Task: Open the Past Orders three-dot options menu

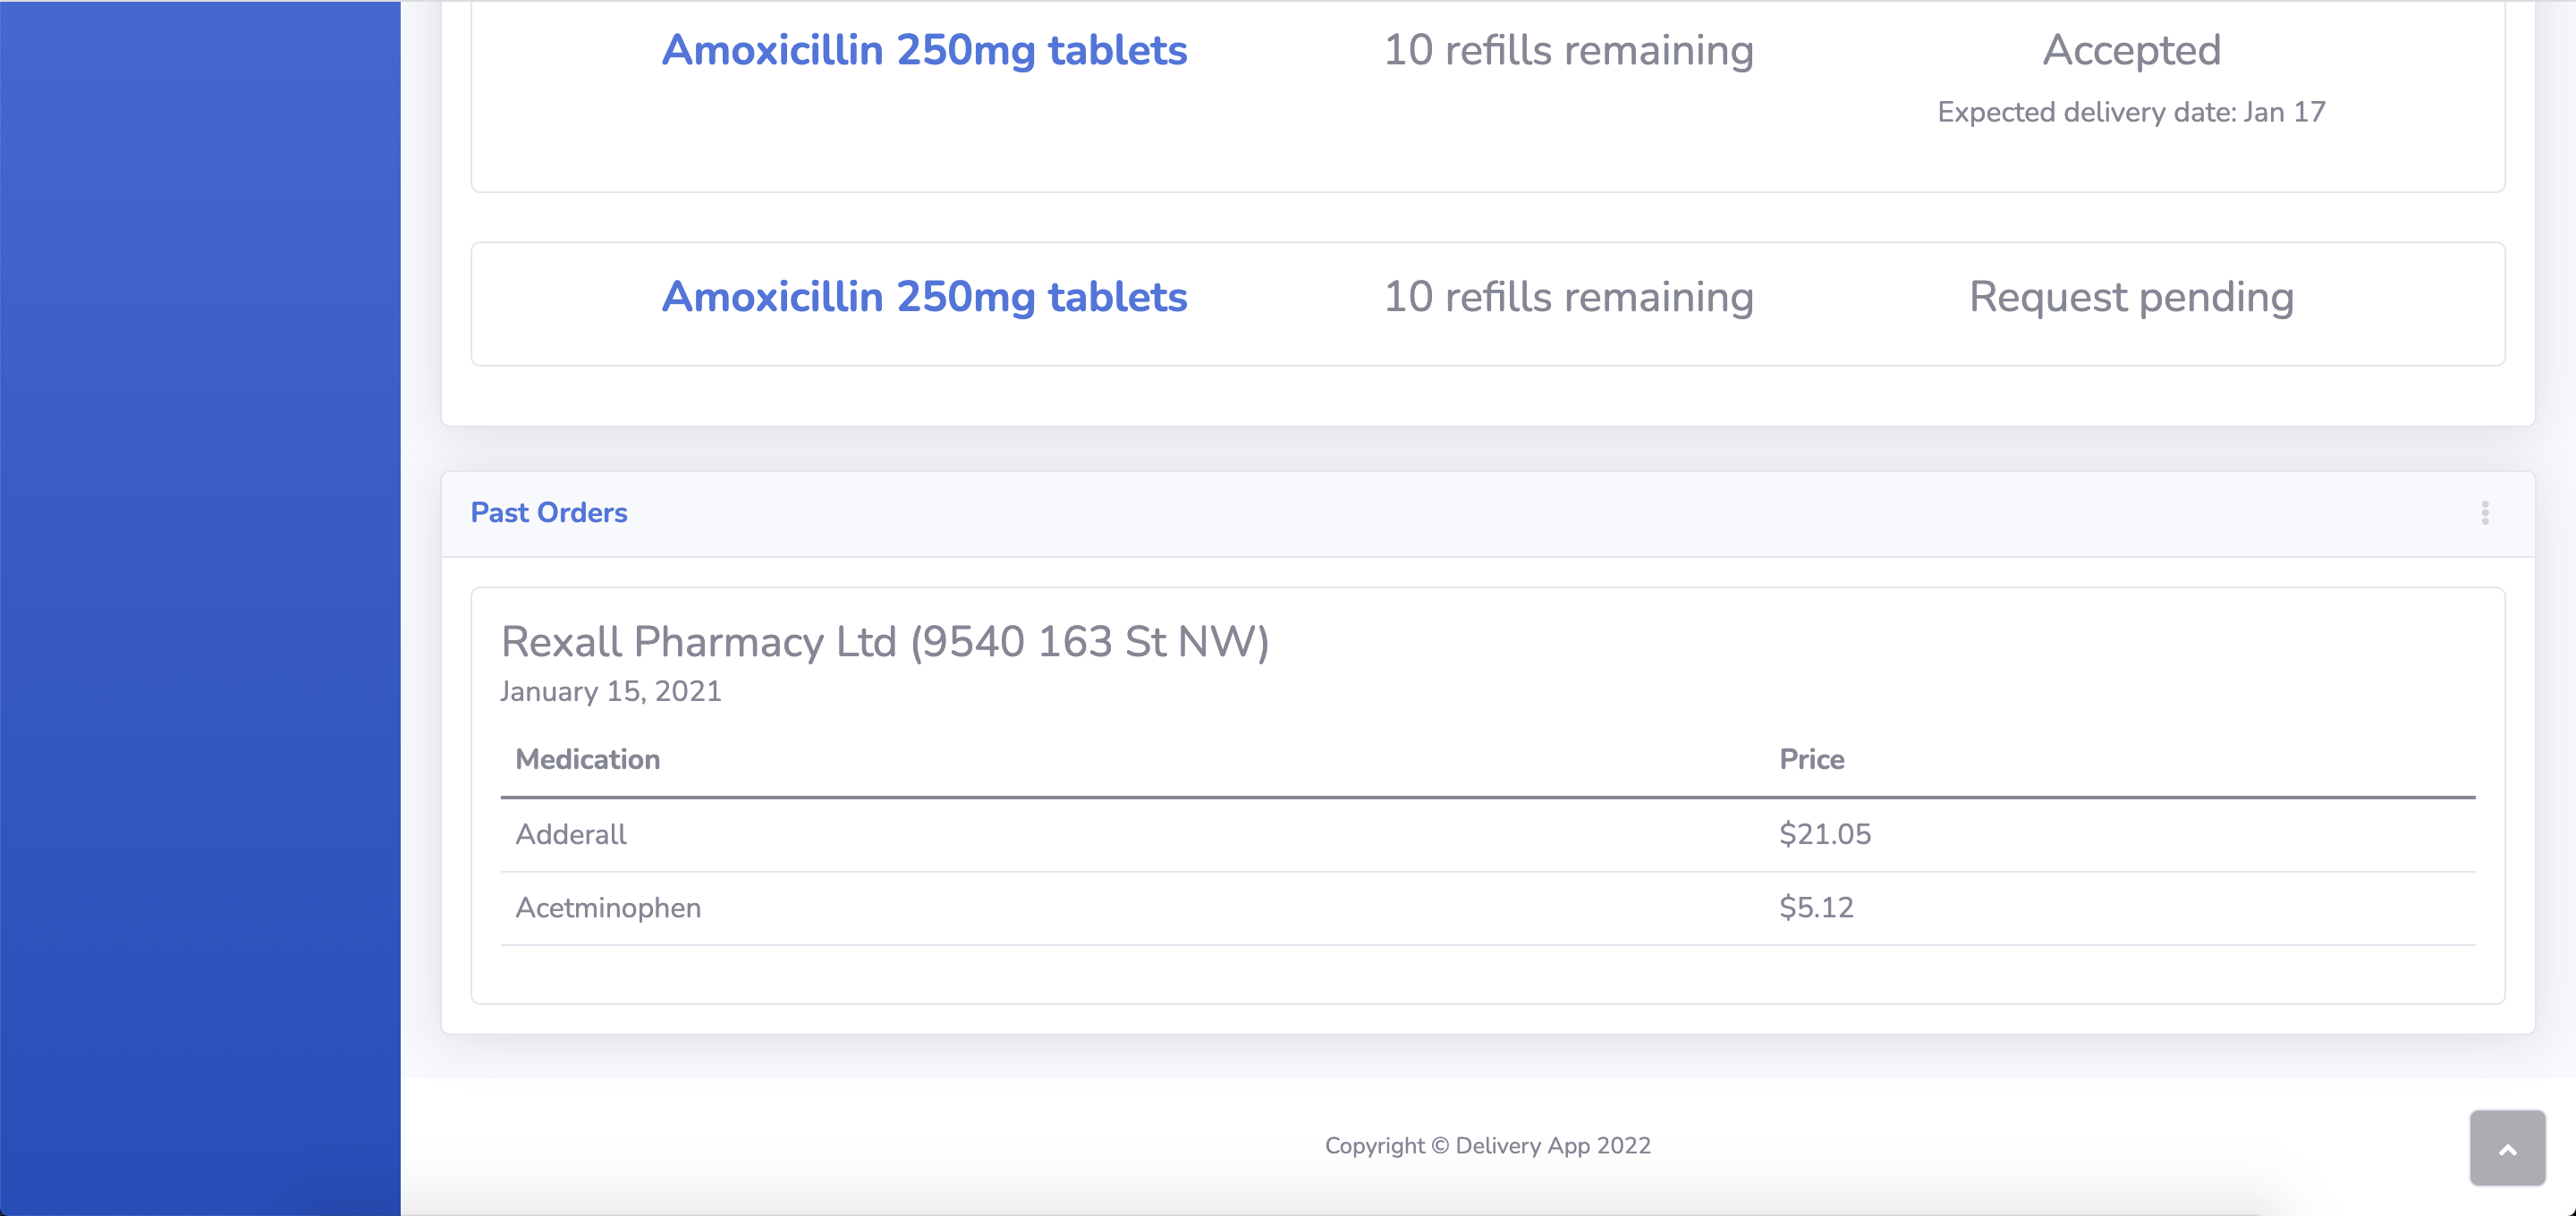Action: pyautogui.click(x=2484, y=513)
